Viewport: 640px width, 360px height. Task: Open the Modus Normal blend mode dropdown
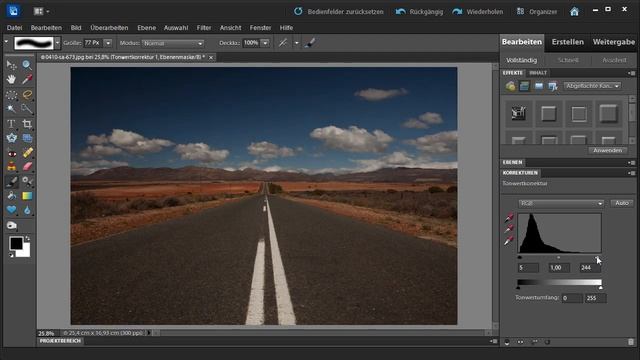pyautogui.click(x=173, y=43)
